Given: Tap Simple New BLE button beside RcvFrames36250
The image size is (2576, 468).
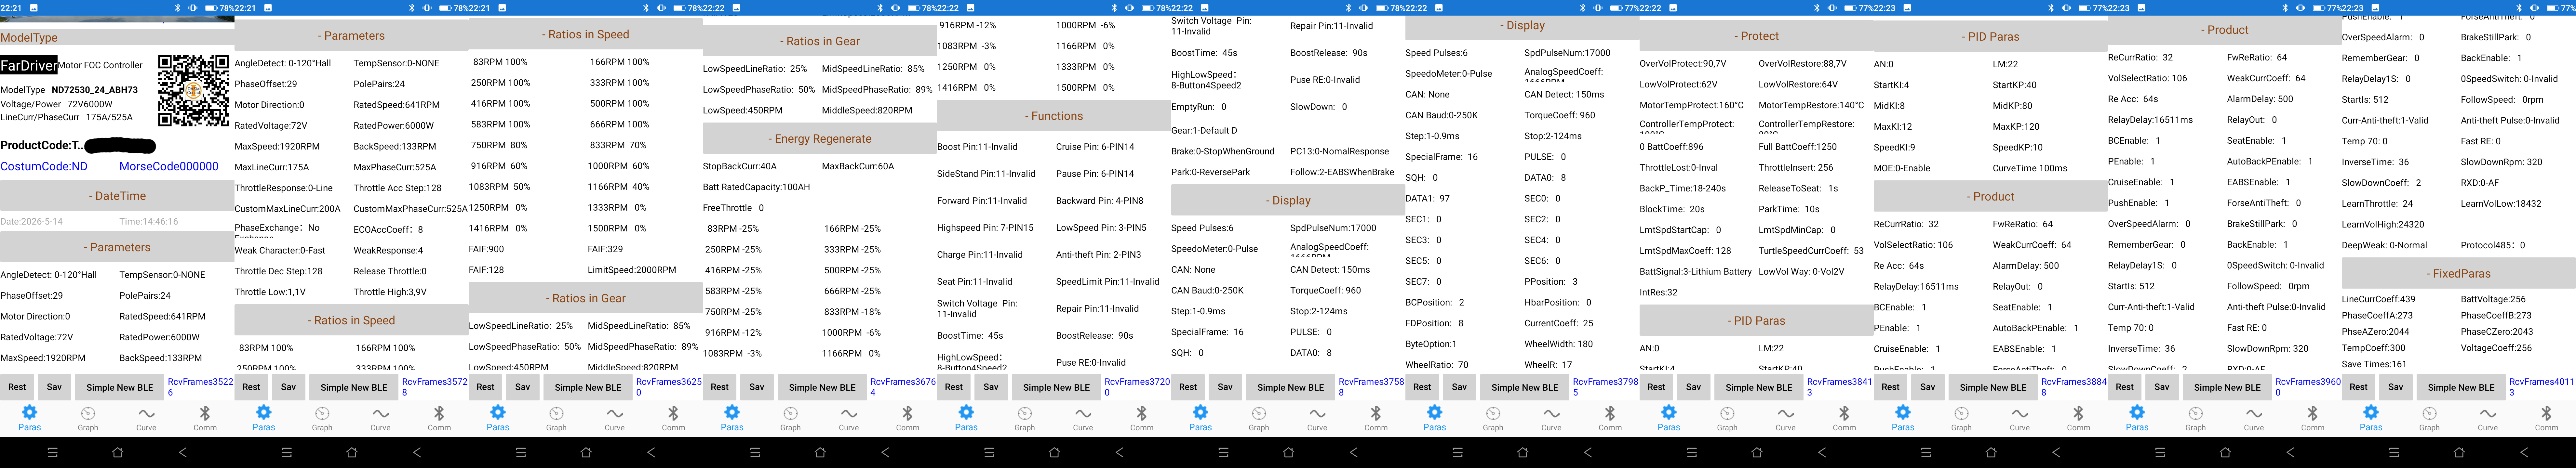Looking at the screenshot, I should (588, 387).
